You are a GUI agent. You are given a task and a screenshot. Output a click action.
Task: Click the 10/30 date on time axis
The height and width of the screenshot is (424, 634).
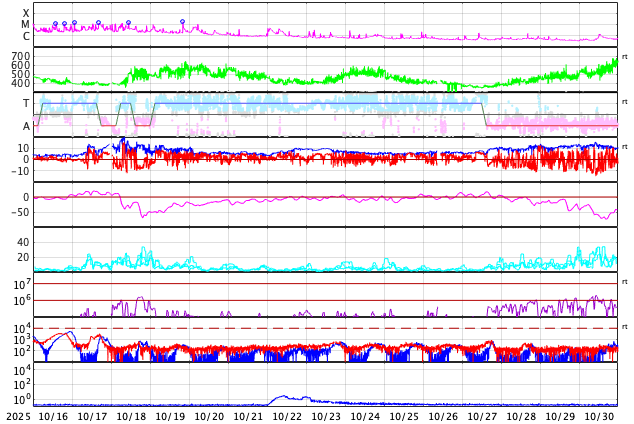click(599, 416)
